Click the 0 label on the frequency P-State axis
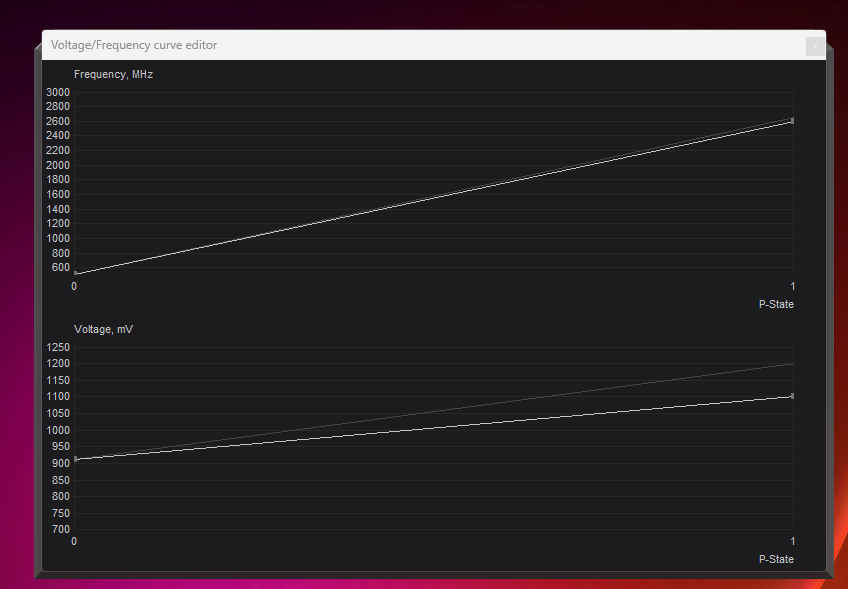This screenshot has width=848, height=589. [73, 286]
